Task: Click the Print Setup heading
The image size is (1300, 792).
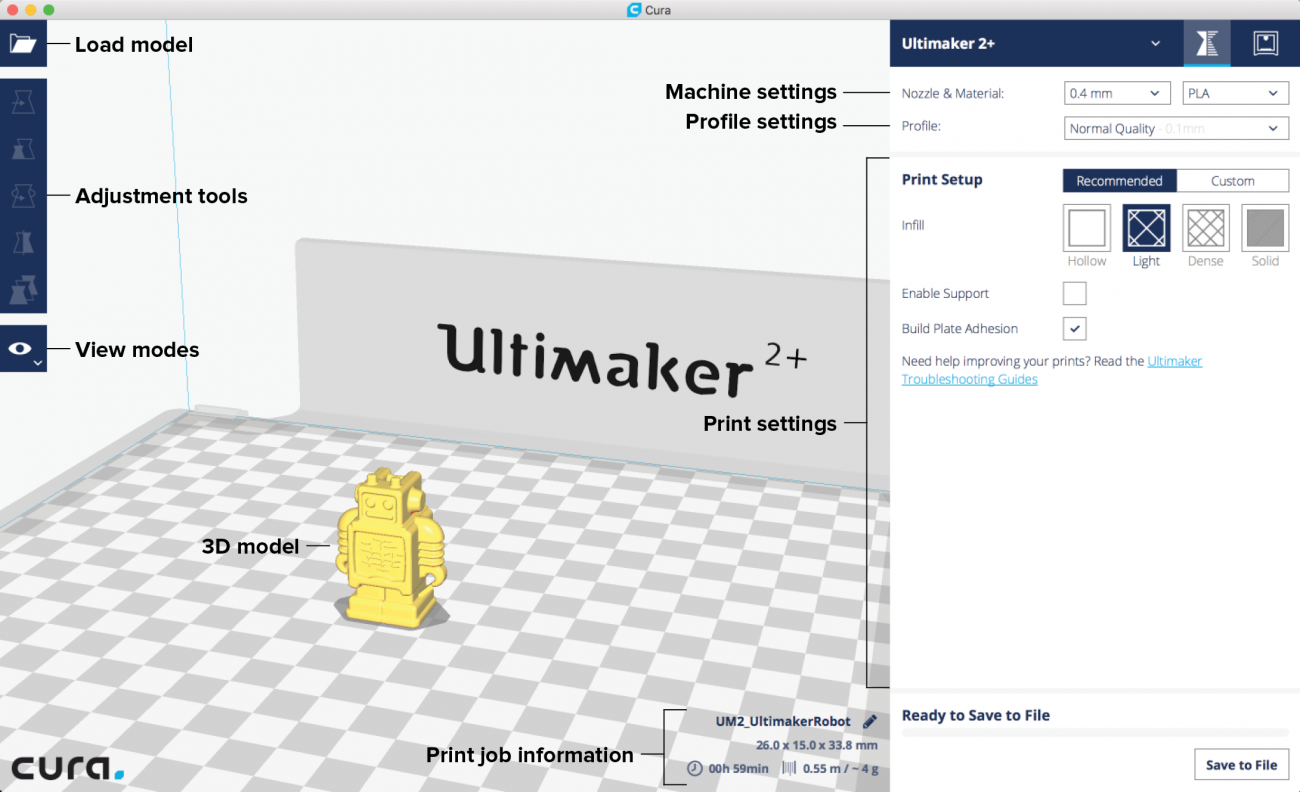Action: [942, 179]
